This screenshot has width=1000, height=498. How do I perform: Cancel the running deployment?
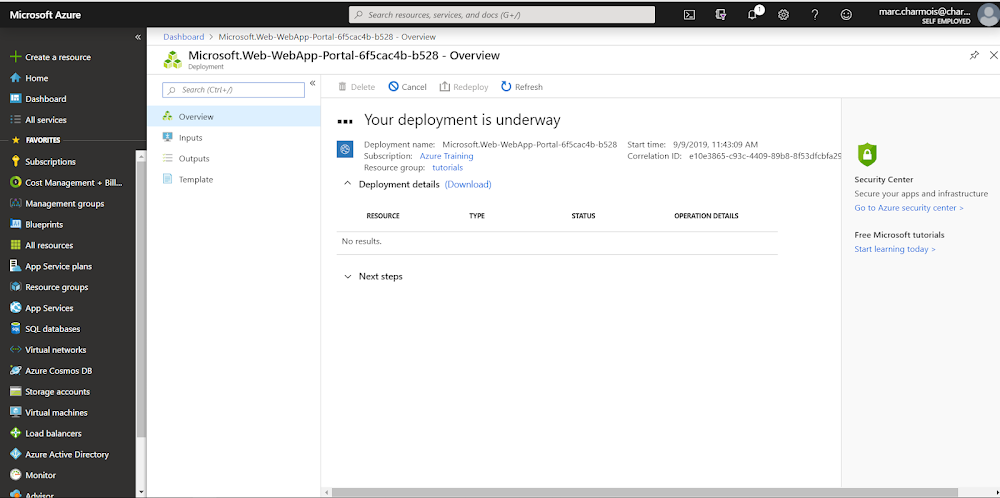[x=408, y=87]
